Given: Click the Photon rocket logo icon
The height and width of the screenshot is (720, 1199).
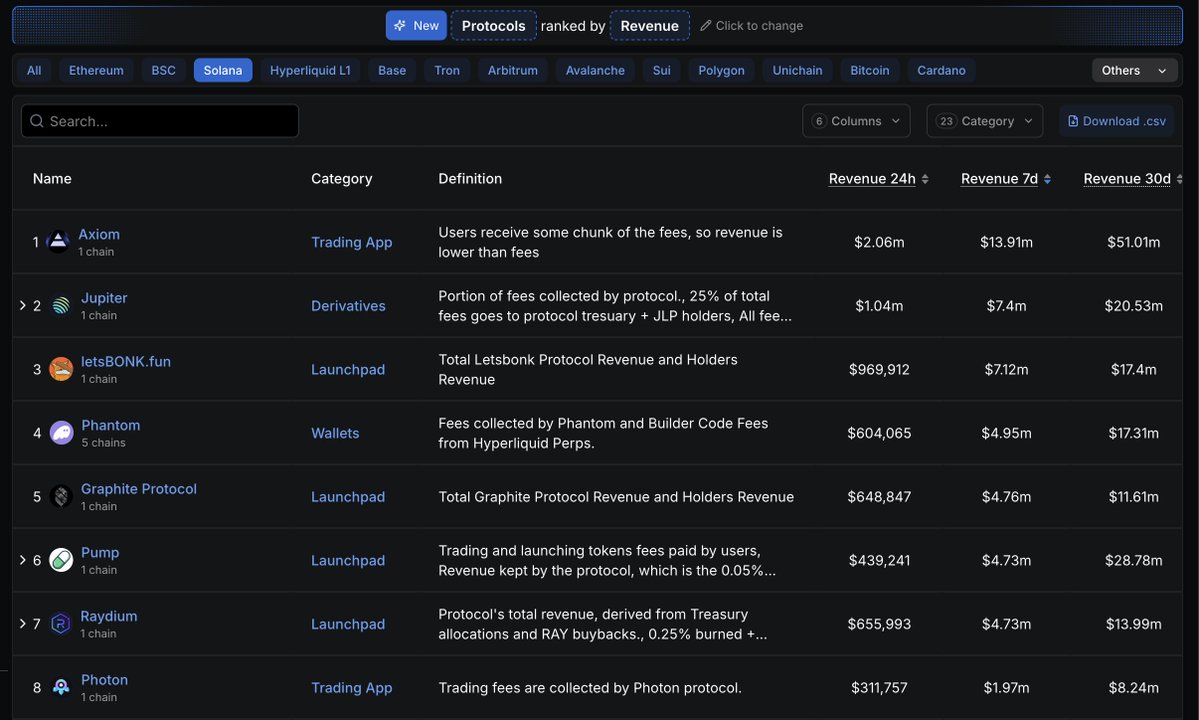Looking at the screenshot, I should coord(61,687).
